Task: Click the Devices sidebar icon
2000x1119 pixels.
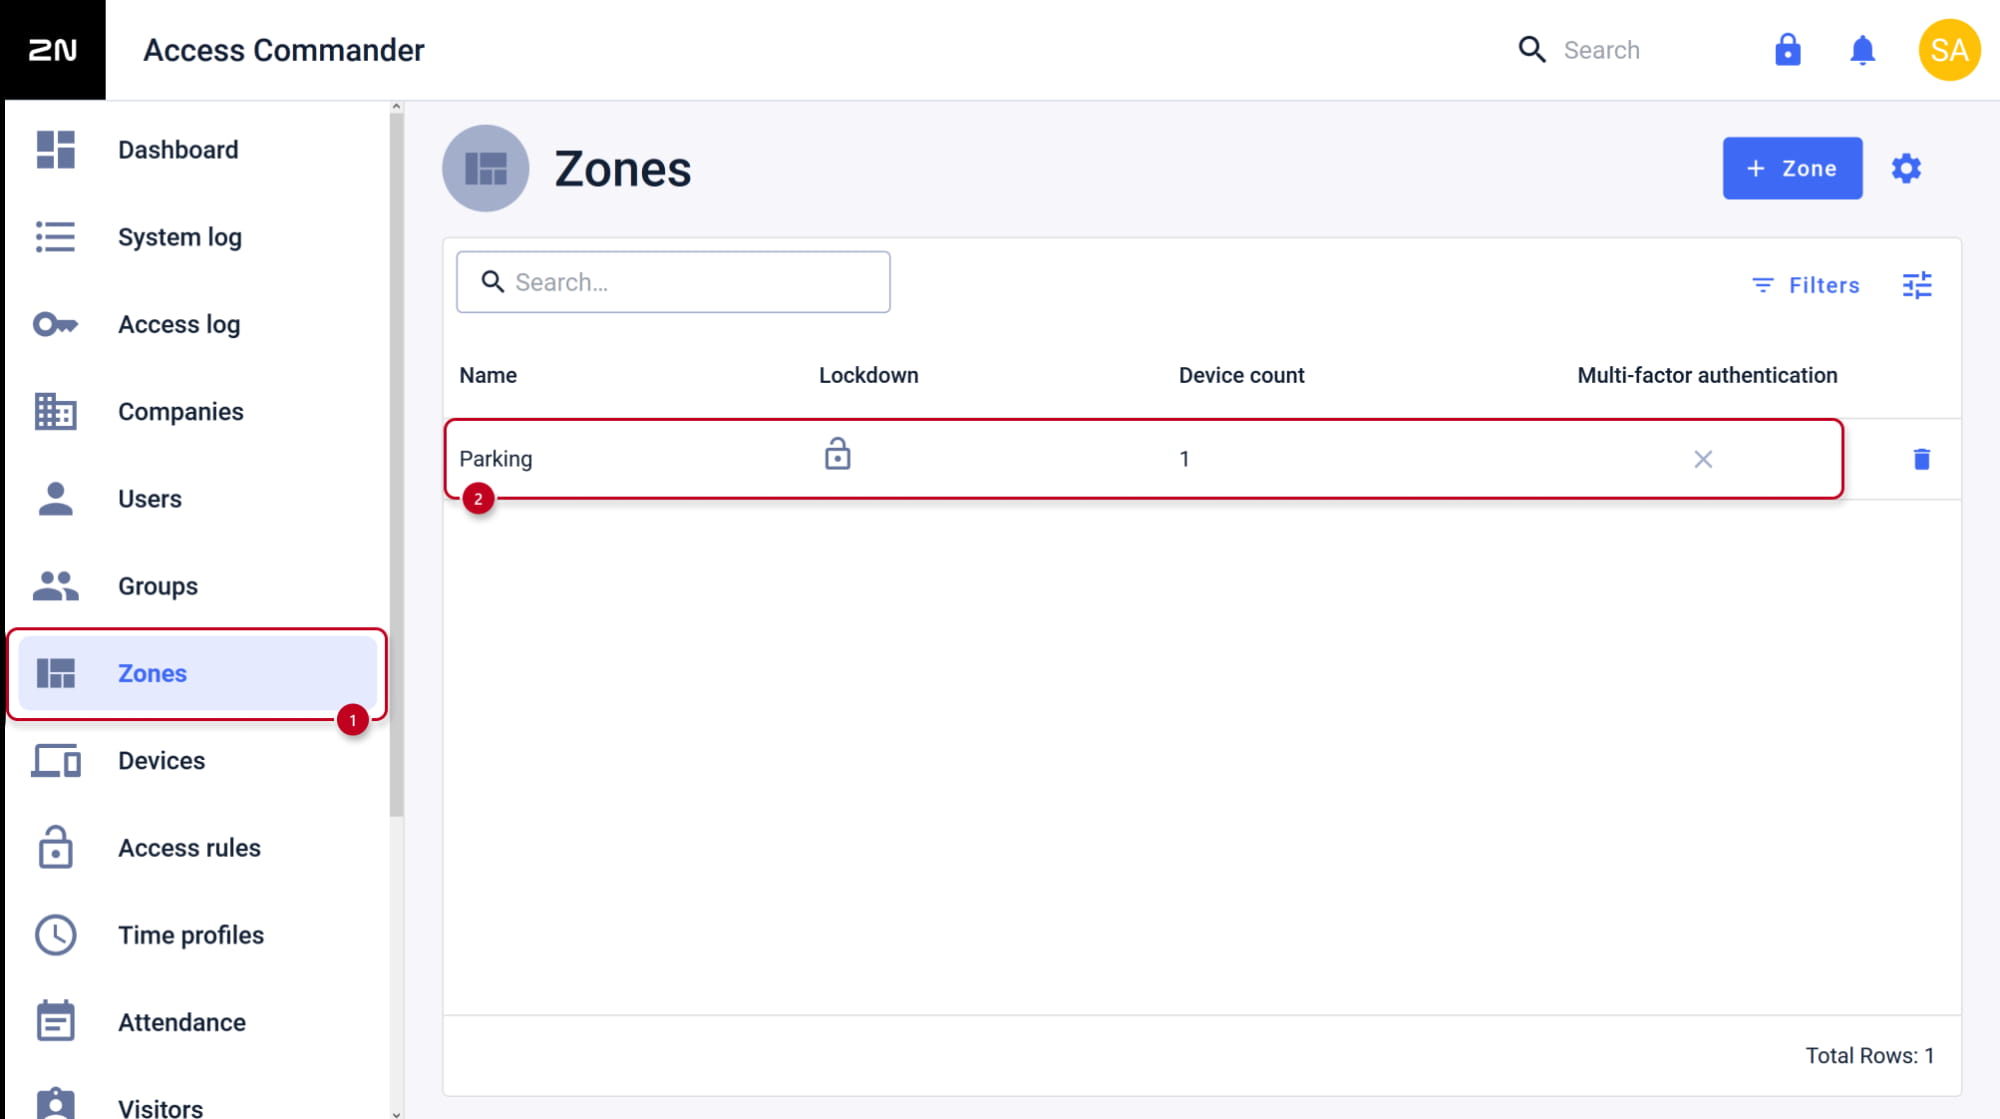Action: click(55, 760)
